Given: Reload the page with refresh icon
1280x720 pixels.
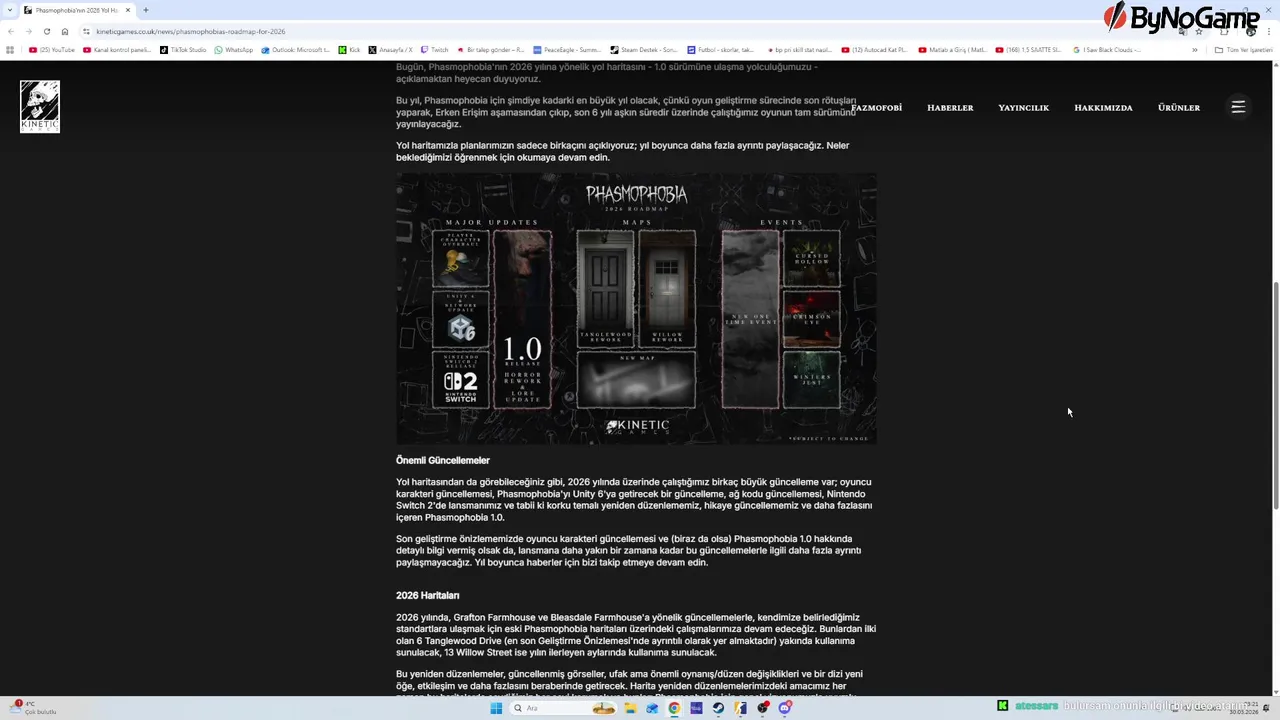Looking at the screenshot, I should pos(46,31).
